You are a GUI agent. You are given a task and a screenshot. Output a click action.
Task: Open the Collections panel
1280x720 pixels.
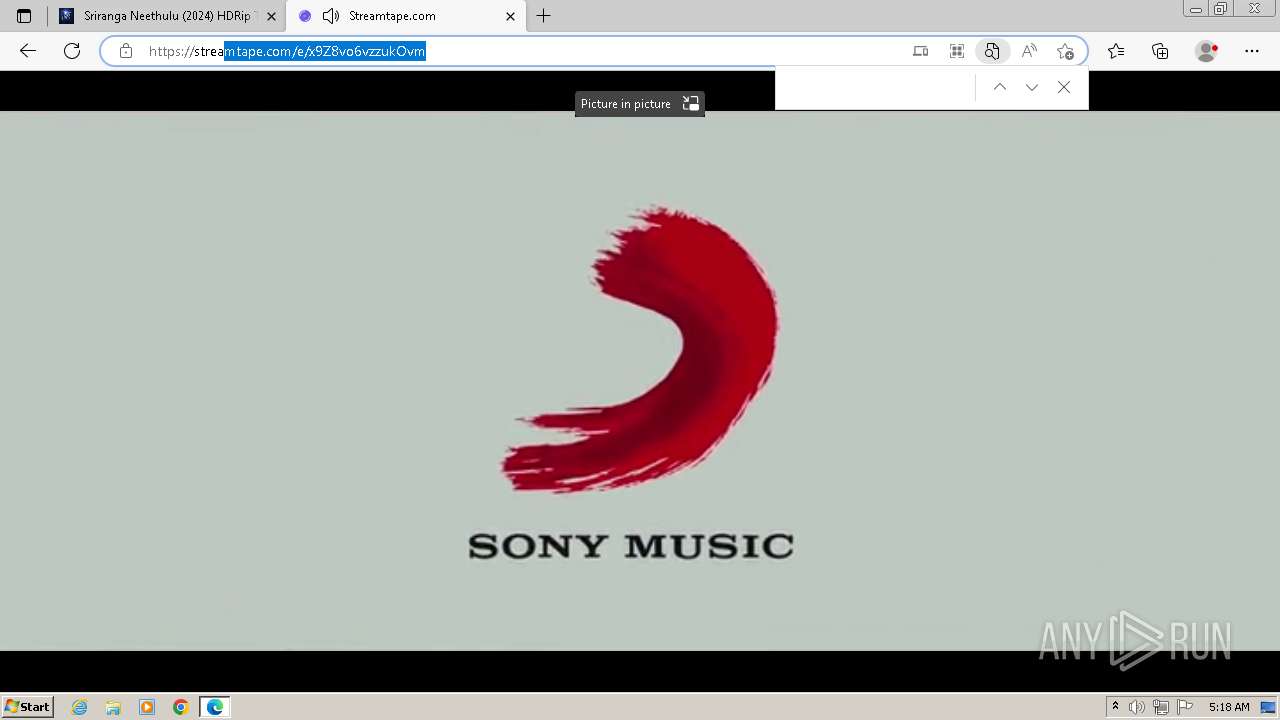click(x=1160, y=51)
